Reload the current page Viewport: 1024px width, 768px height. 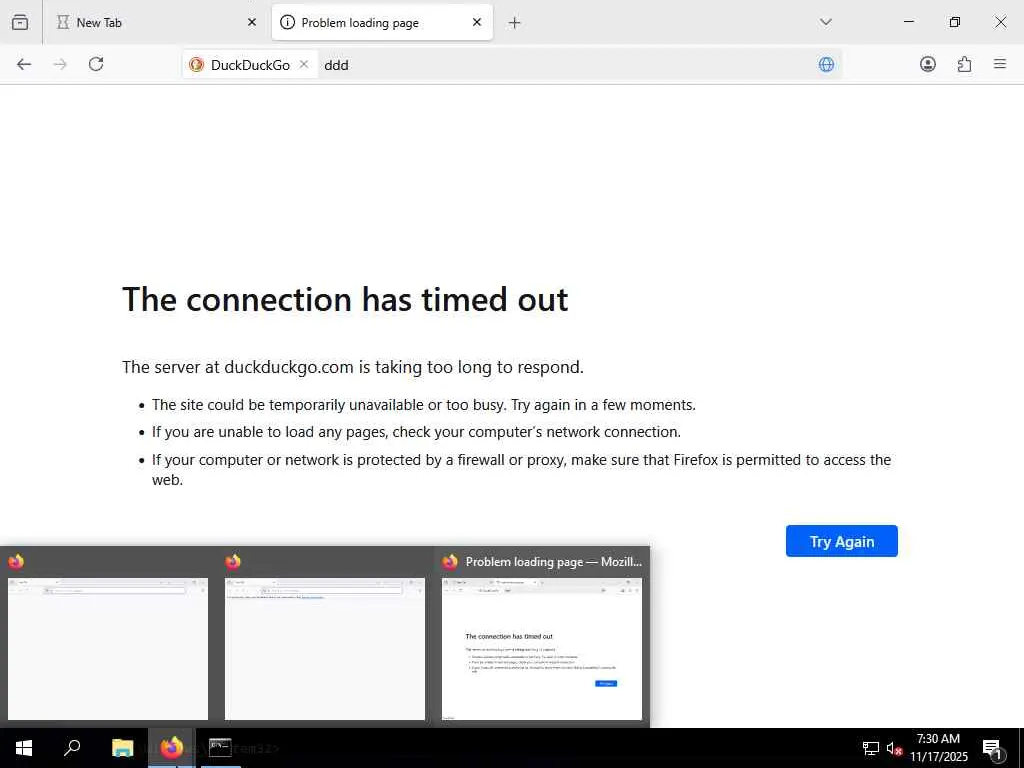(x=96, y=64)
